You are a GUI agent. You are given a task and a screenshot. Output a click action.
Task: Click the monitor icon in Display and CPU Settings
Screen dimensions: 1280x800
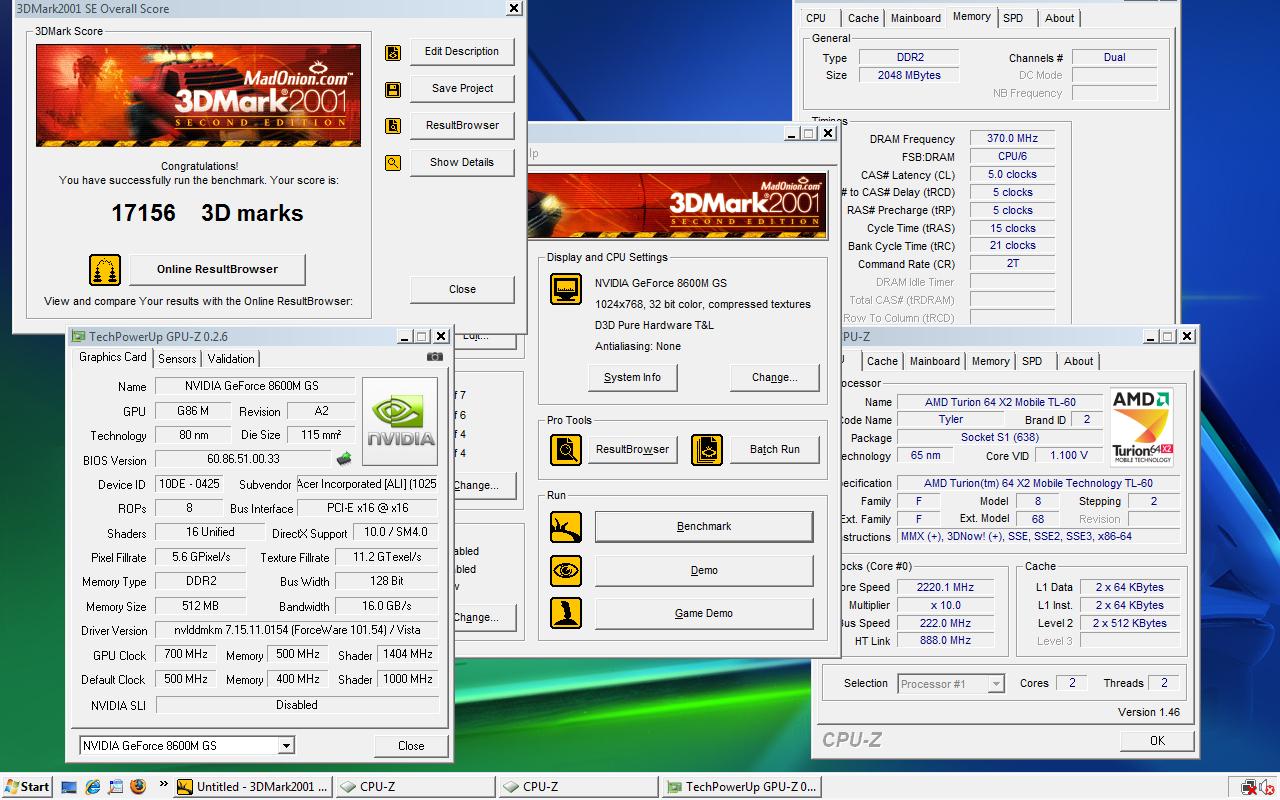(x=566, y=290)
